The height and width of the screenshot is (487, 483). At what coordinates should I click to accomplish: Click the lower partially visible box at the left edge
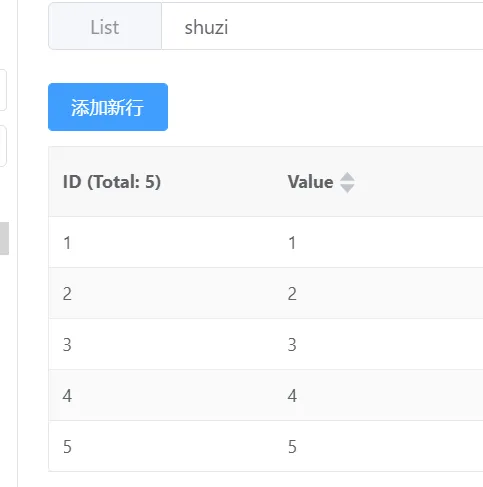tap(3, 146)
